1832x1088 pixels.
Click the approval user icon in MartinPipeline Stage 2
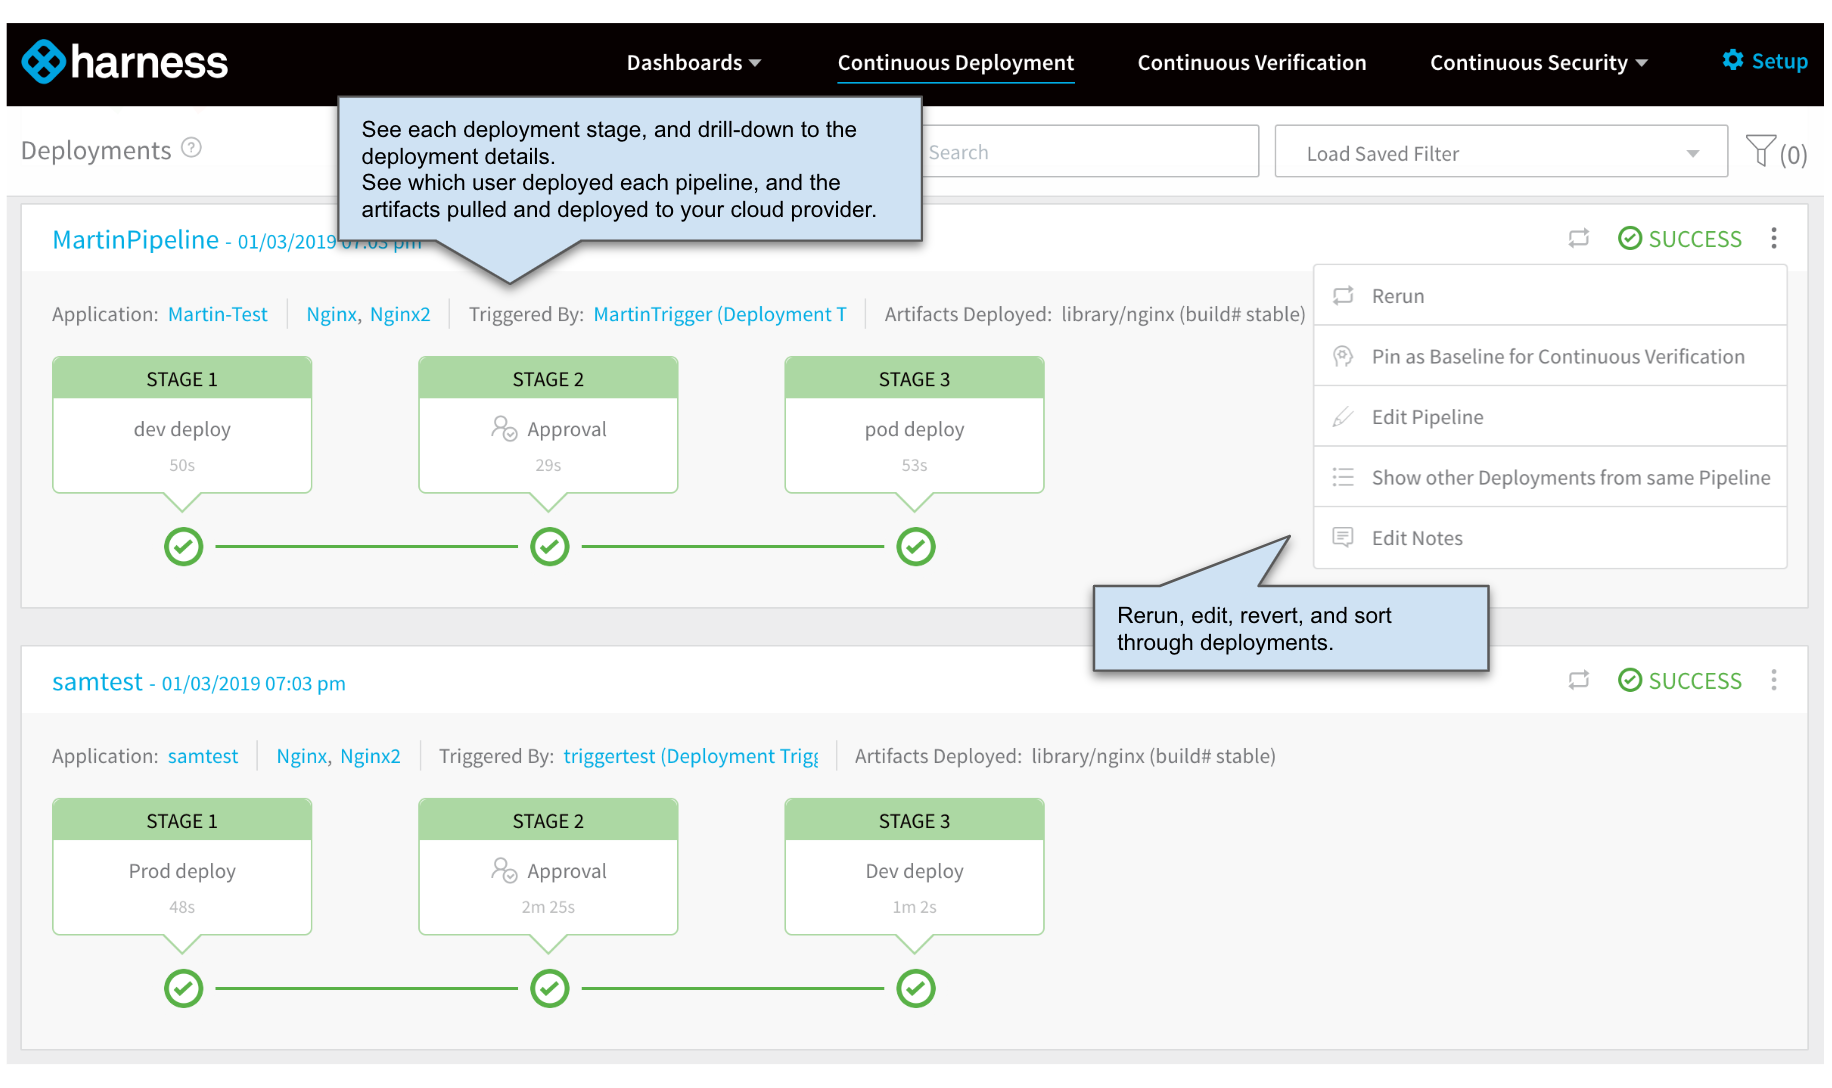[504, 428]
